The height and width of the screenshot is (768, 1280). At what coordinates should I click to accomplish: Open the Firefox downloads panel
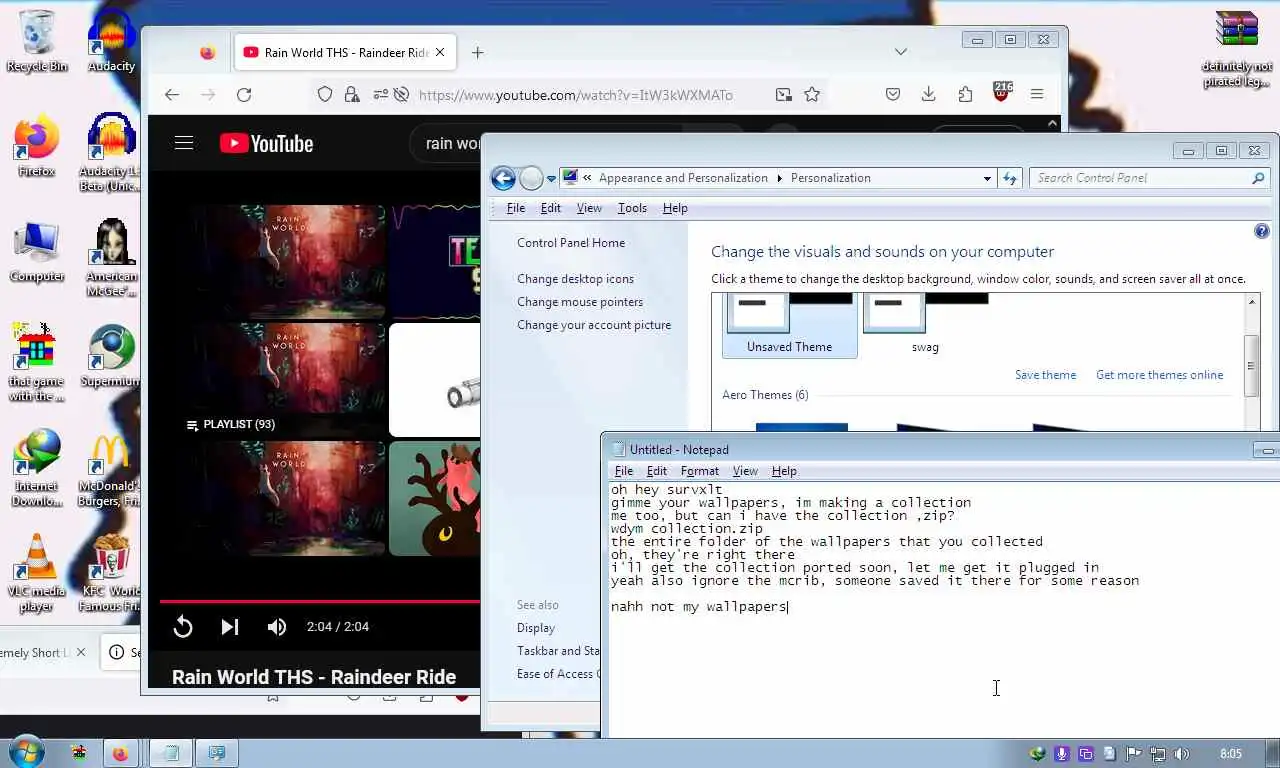click(x=929, y=94)
